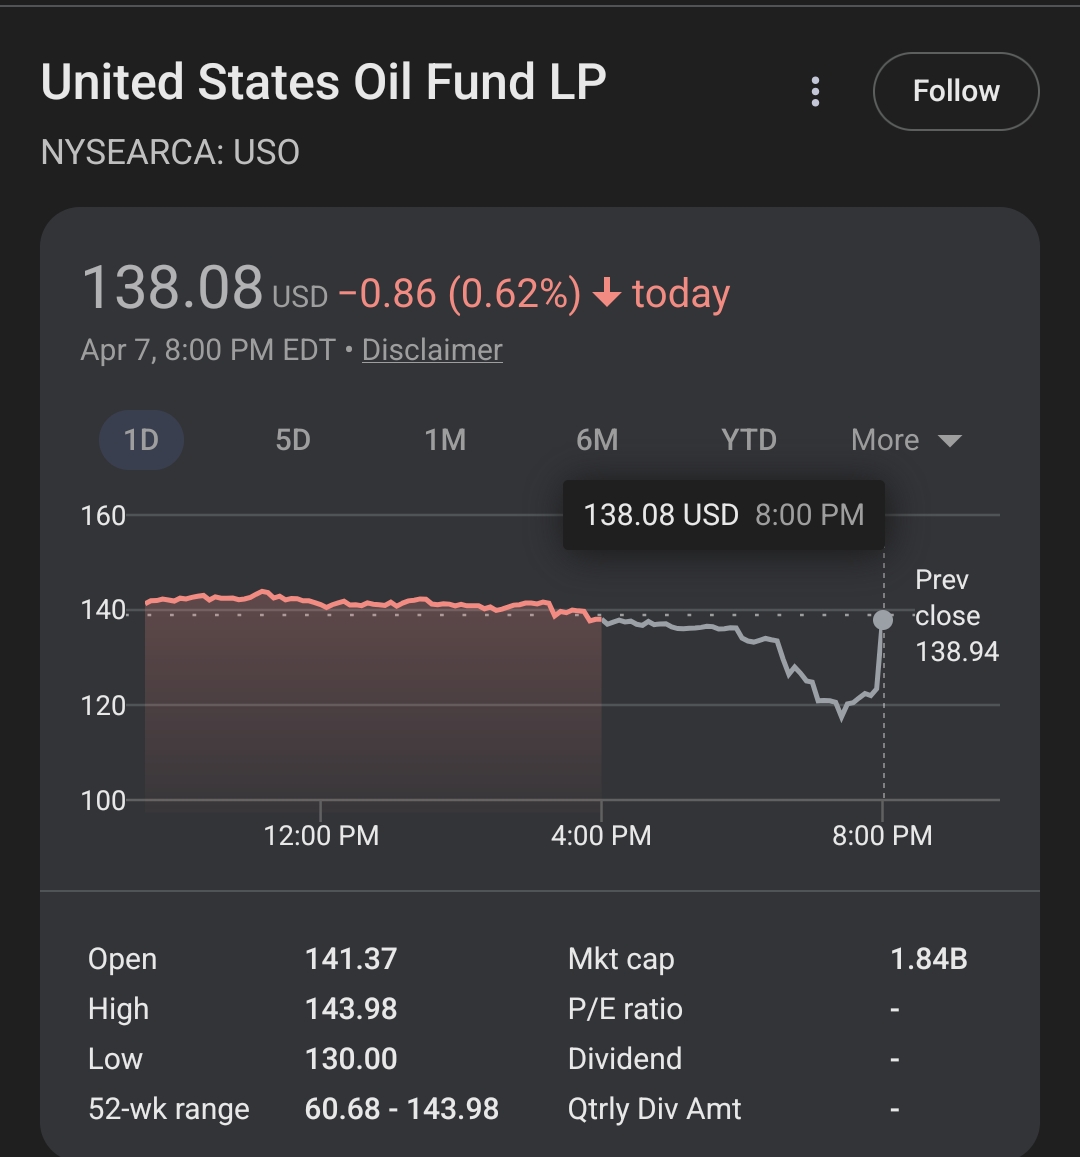Switch to the 5D chart range
Image resolution: width=1080 pixels, height=1157 pixels.
click(x=293, y=440)
